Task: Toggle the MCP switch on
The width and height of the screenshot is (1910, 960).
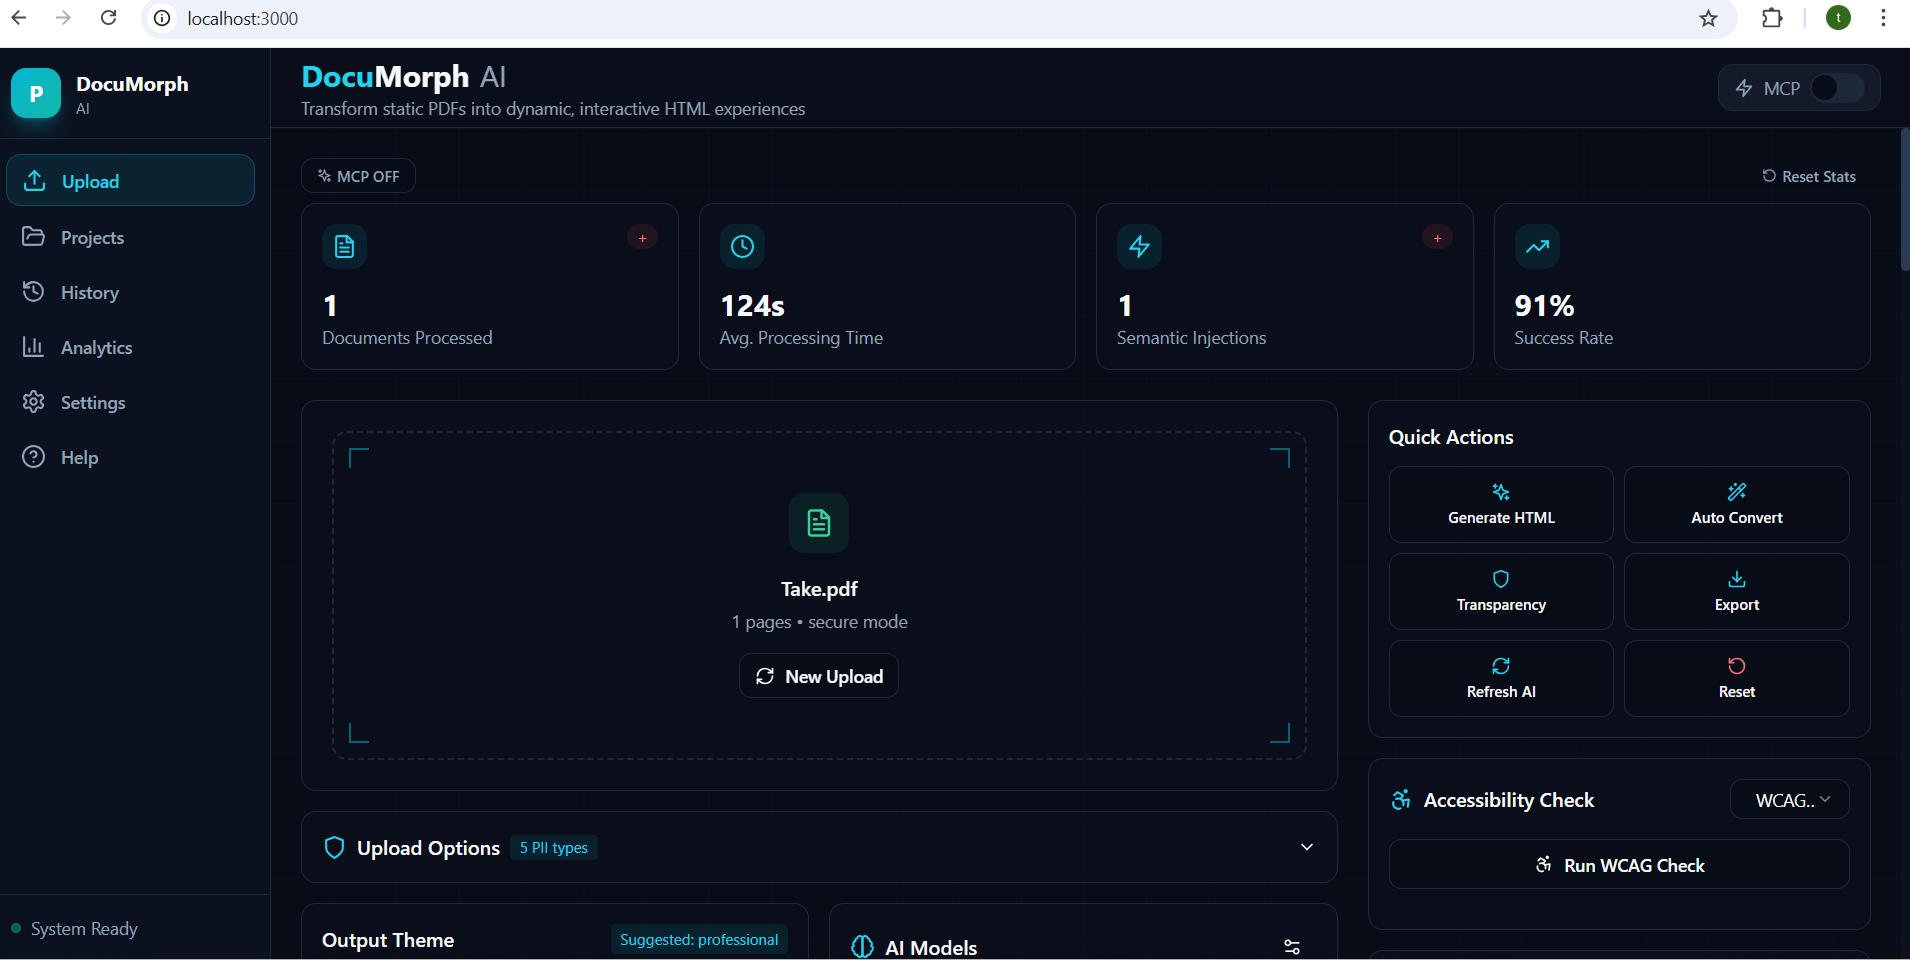Action: click(x=1837, y=88)
